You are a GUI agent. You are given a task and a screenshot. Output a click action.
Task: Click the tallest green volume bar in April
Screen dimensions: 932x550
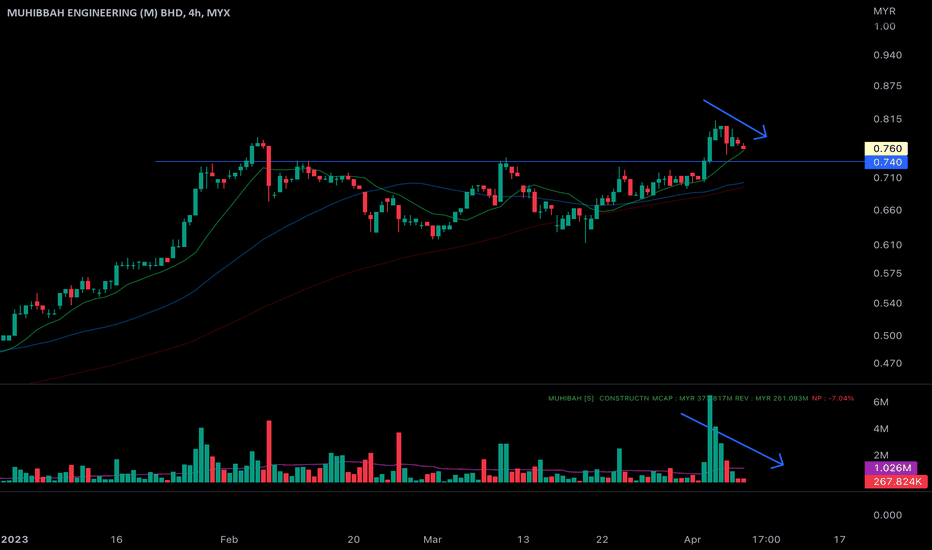[710, 439]
